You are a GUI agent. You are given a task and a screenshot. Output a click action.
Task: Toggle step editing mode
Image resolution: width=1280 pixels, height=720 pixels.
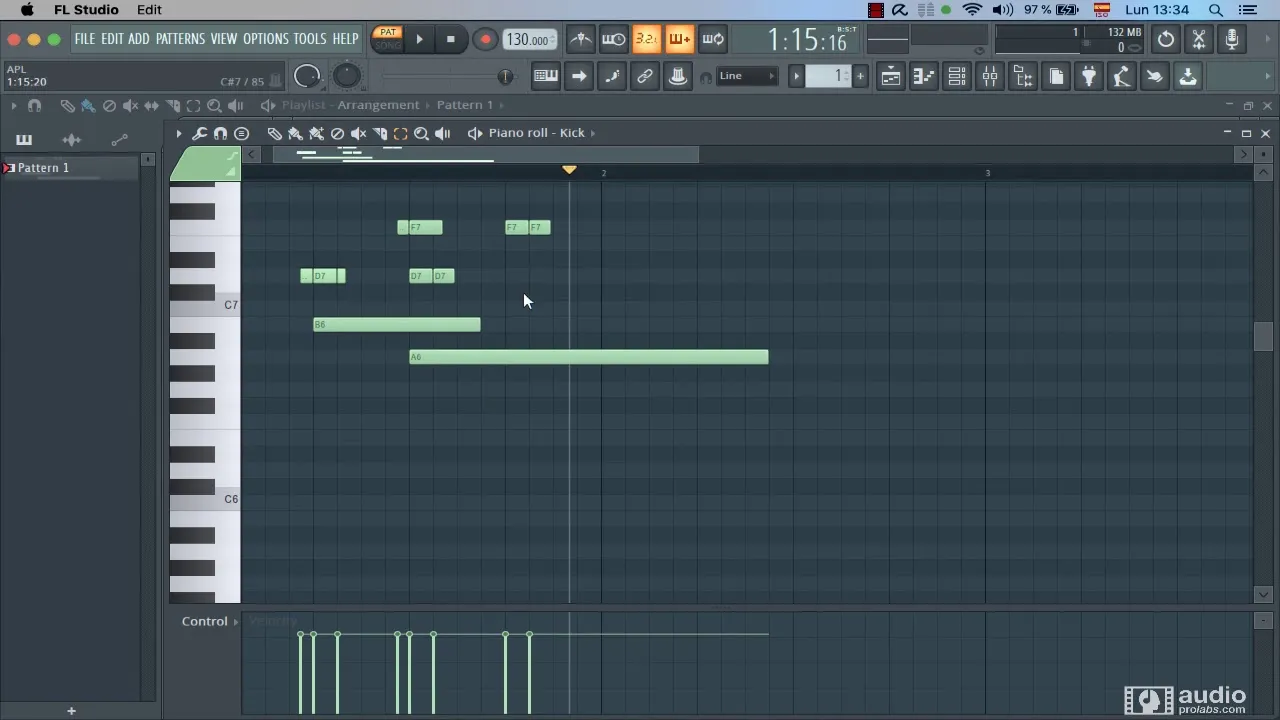tap(612, 76)
